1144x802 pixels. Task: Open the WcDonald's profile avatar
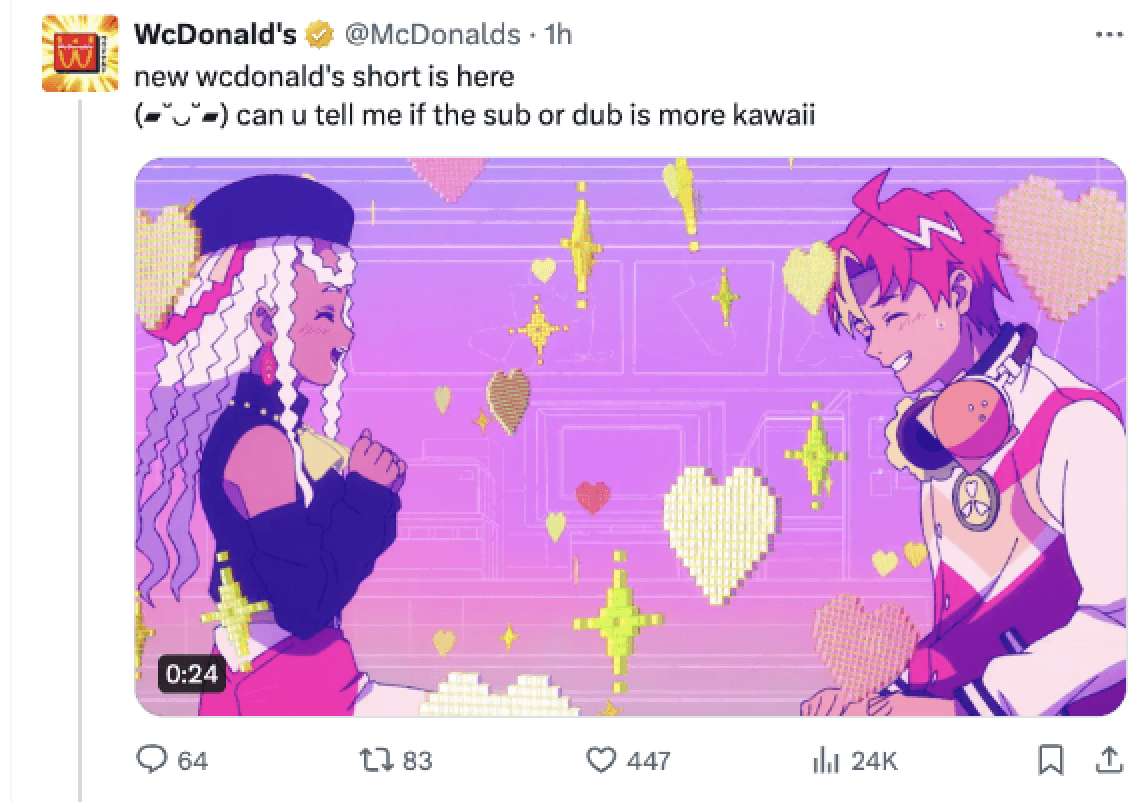click(x=80, y=53)
